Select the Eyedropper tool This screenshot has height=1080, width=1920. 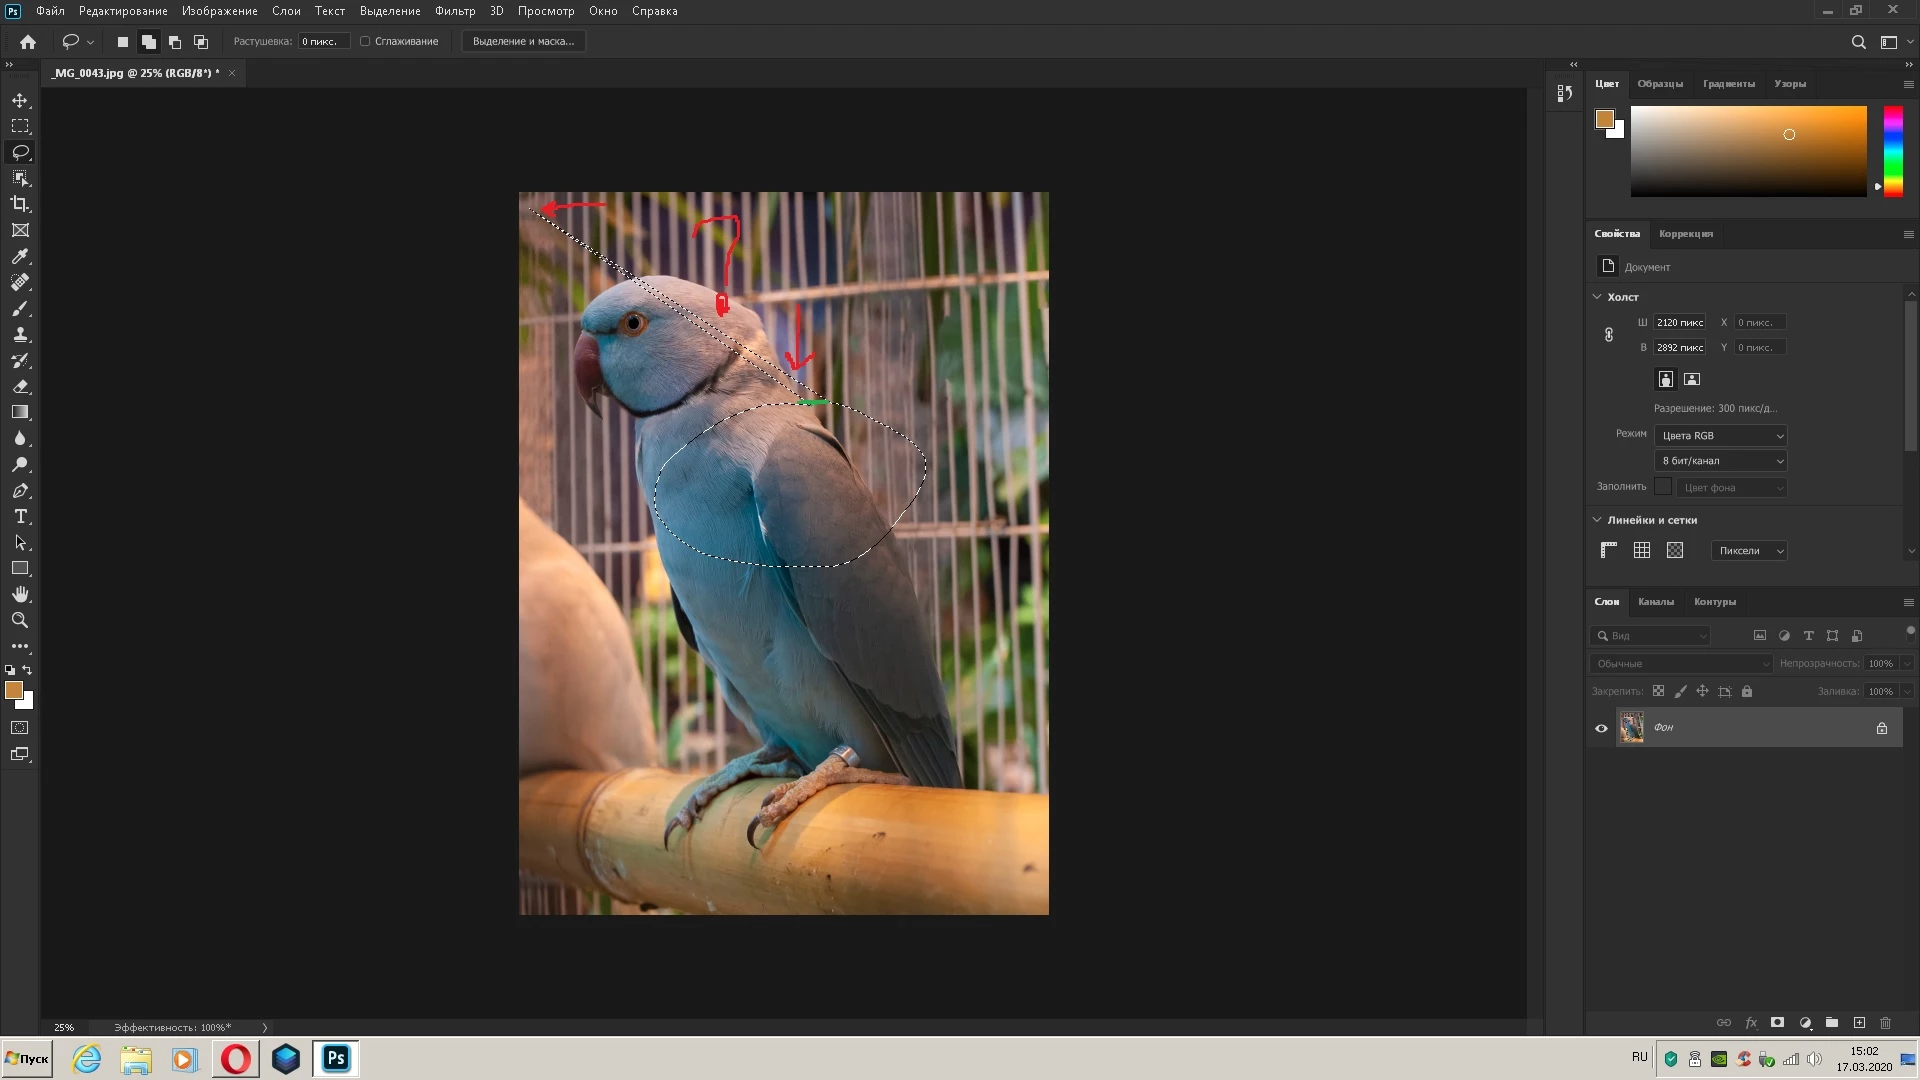[20, 256]
